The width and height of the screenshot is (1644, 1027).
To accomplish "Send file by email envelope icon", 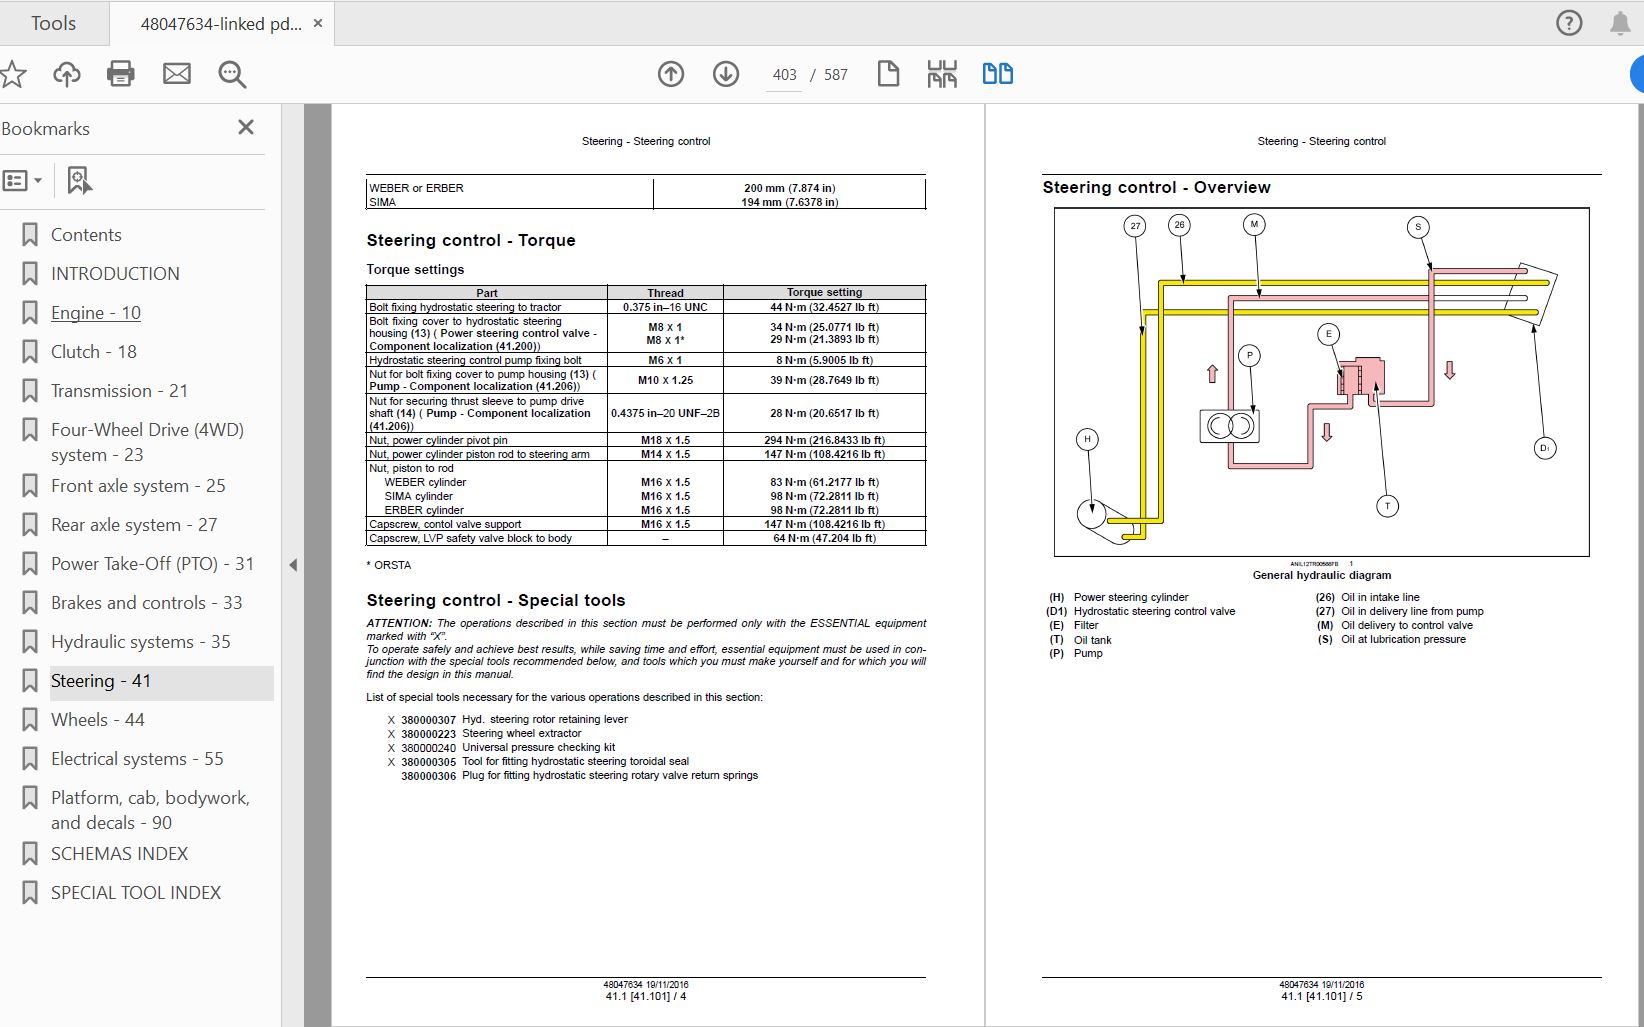I will (x=177, y=74).
